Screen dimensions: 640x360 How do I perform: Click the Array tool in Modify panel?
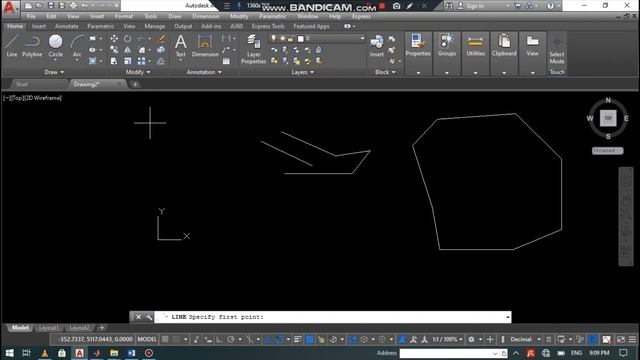(142, 61)
